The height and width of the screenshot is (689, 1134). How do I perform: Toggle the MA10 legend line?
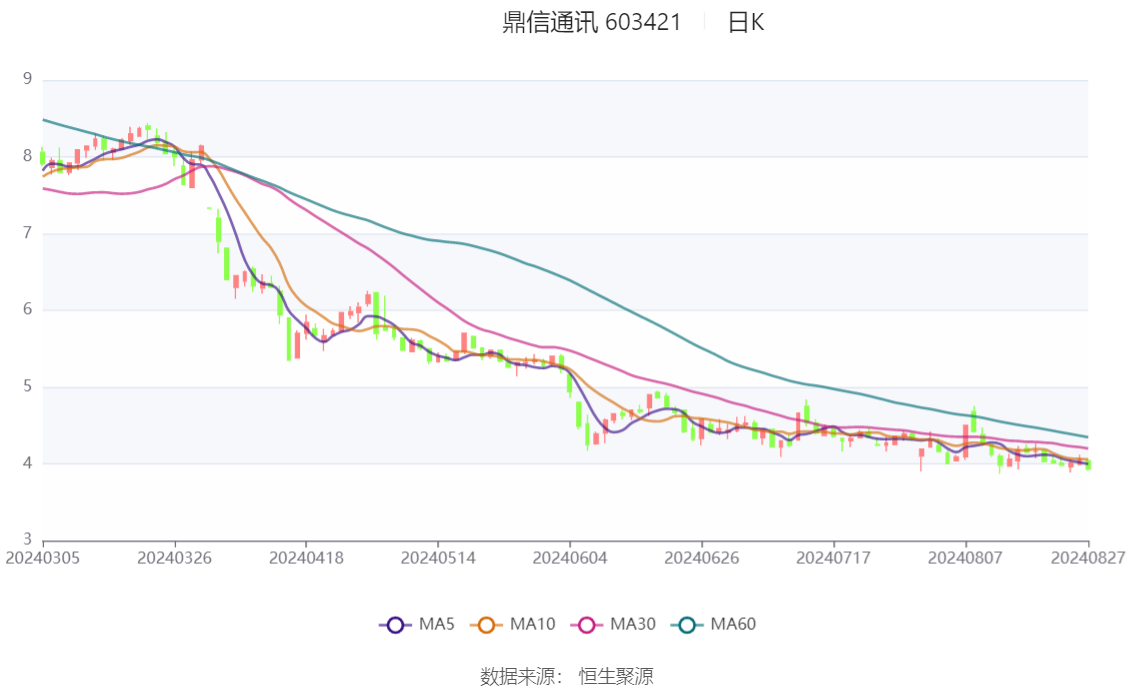pos(513,625)
